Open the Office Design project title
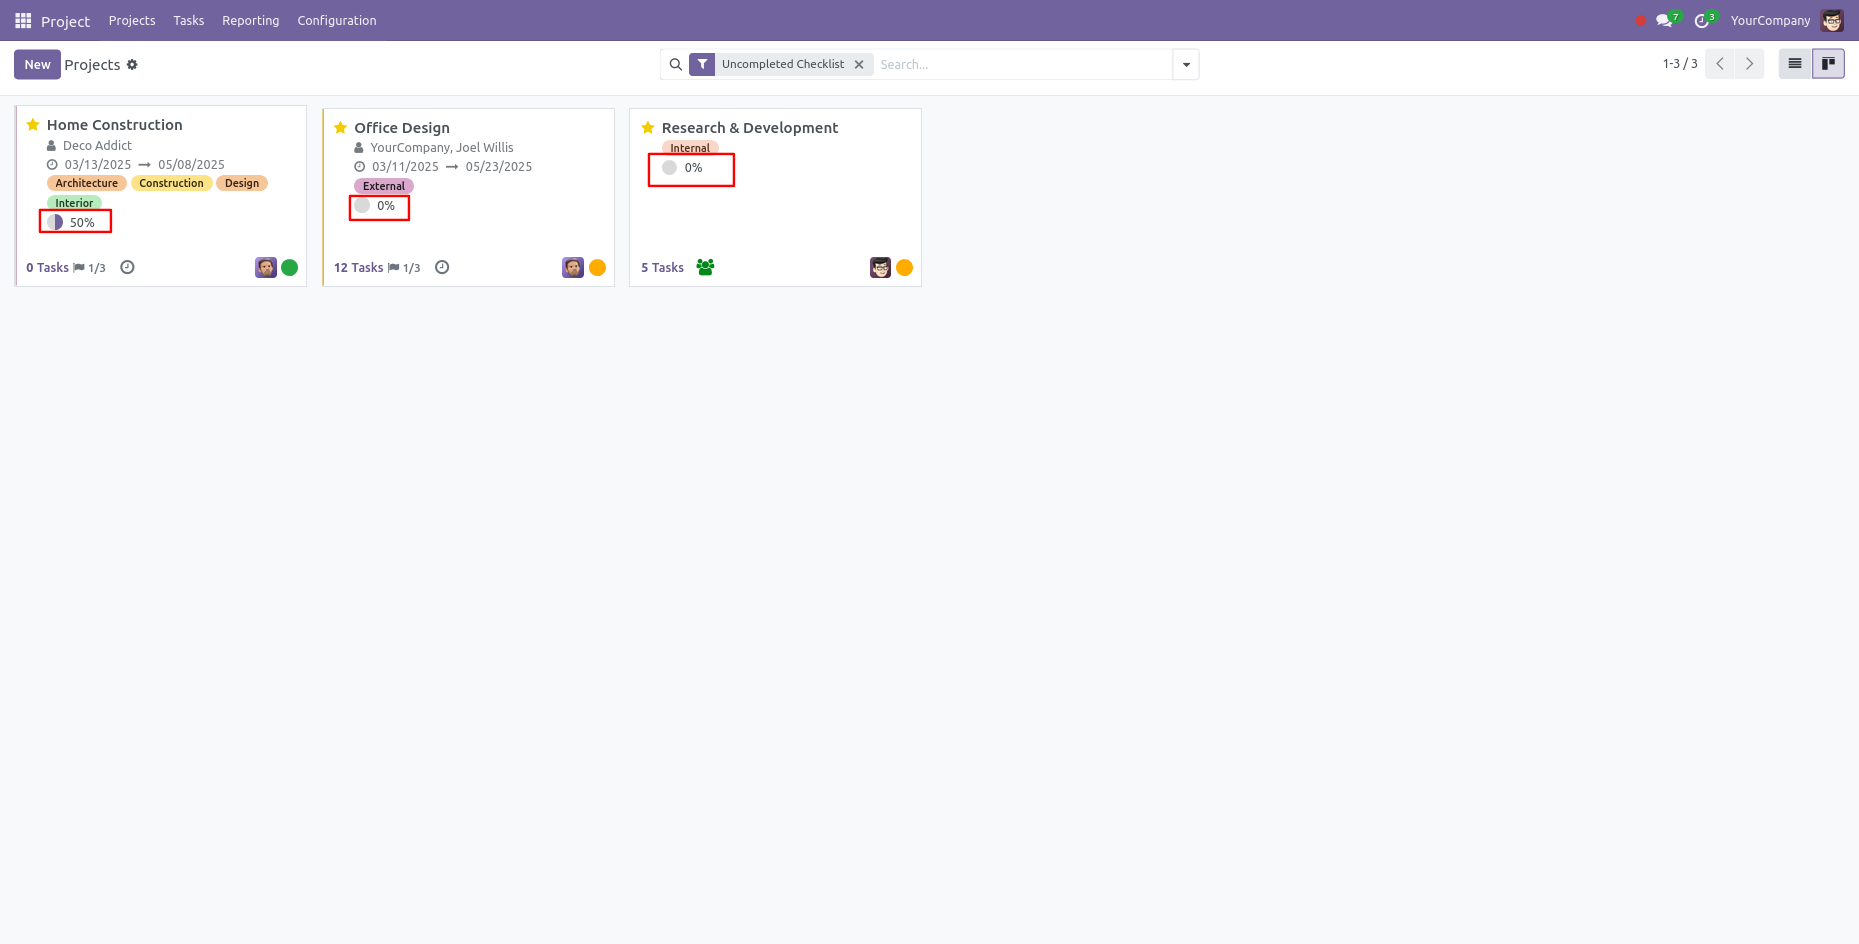This screenshot has height=944, width=1859. [402, 128]
